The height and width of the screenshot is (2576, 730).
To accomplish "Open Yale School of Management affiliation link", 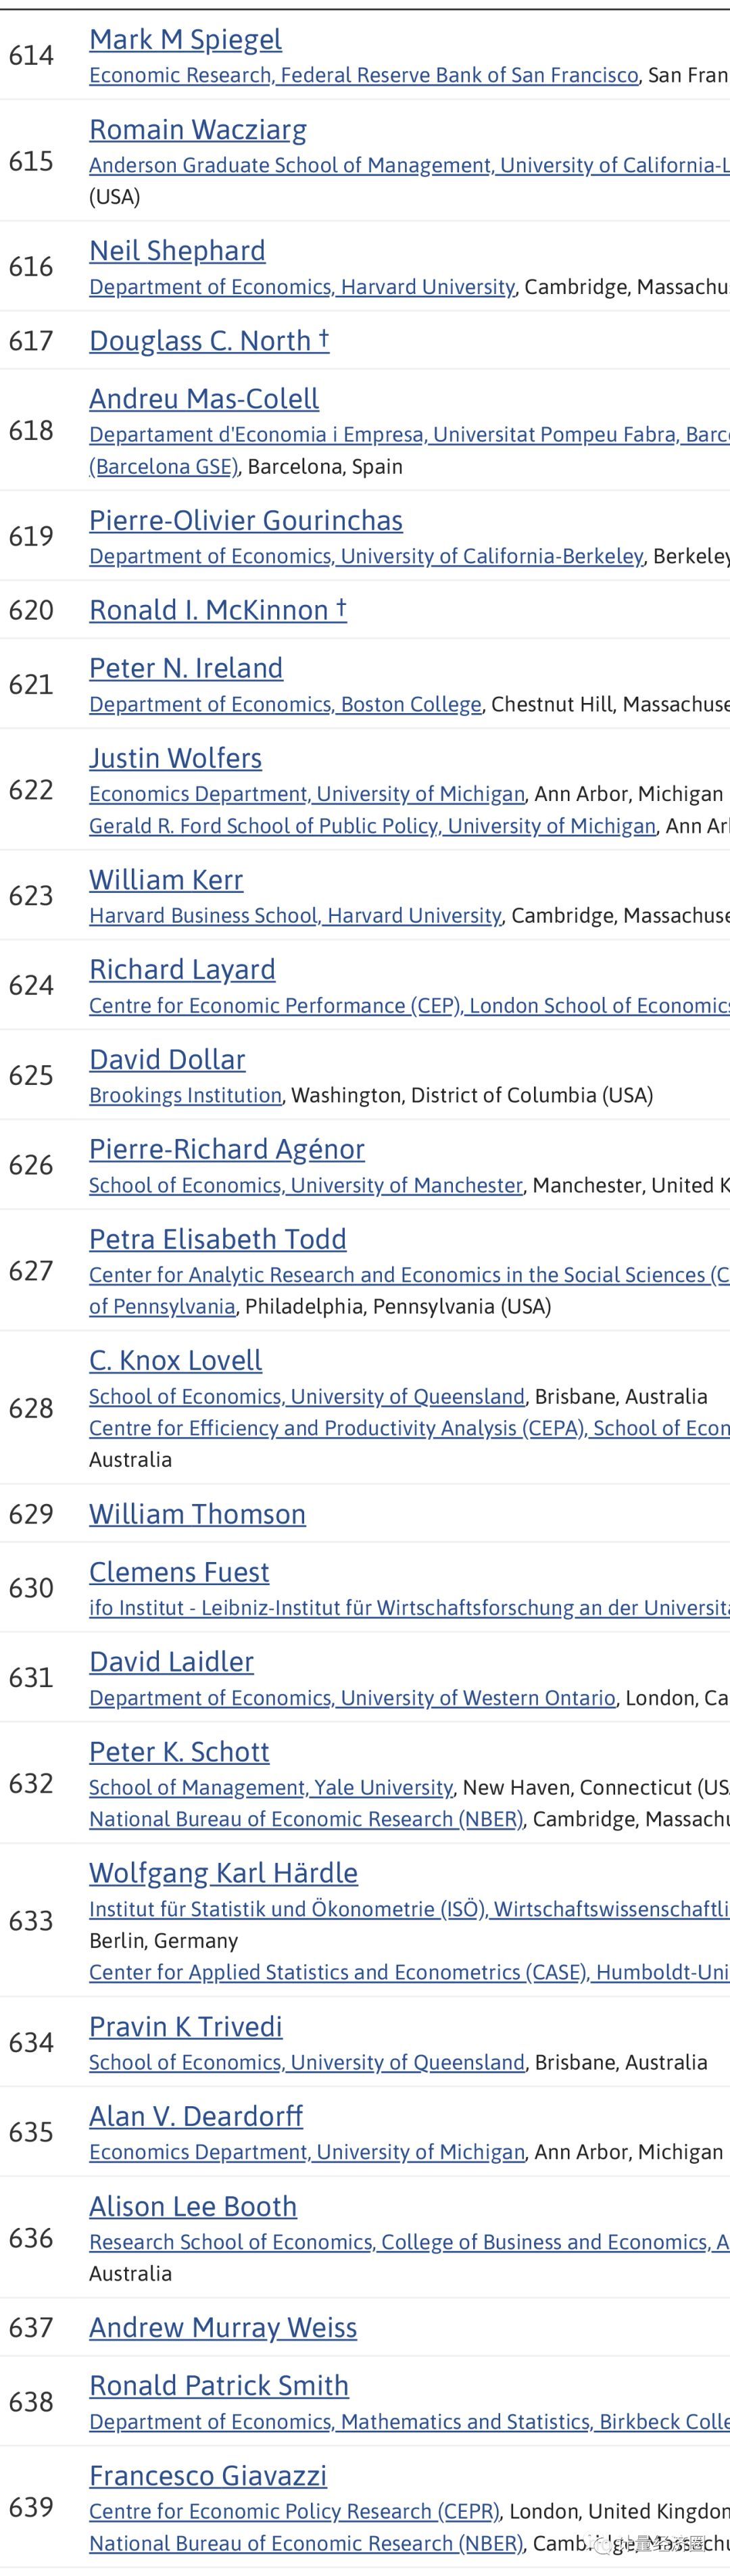I will tap(271, 1788).
